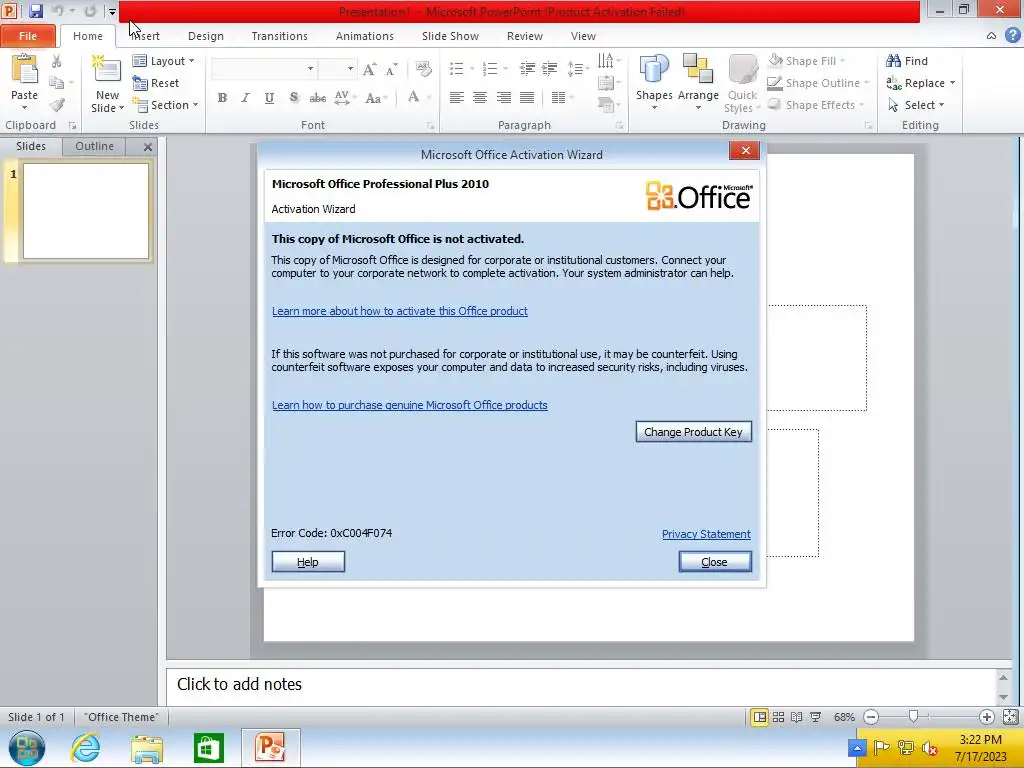Click Help button in Activation Wizard
This screenshot has height=768, width=1024.
(x=308, y=562)
